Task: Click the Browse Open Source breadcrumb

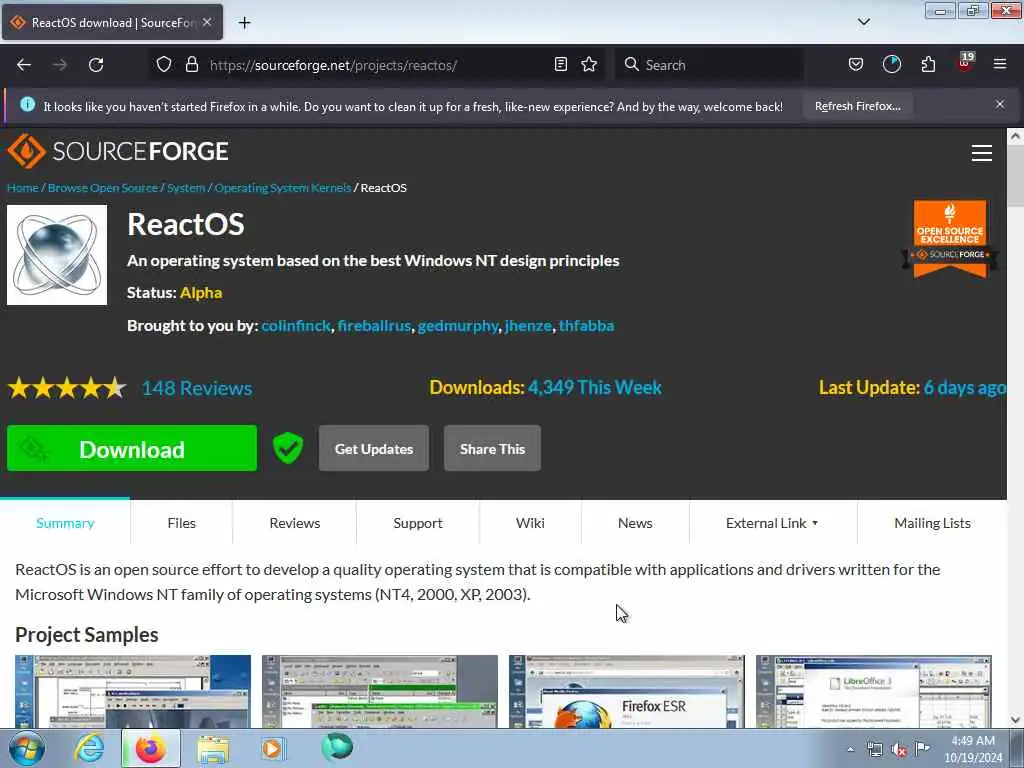Action: pos(103,187)
